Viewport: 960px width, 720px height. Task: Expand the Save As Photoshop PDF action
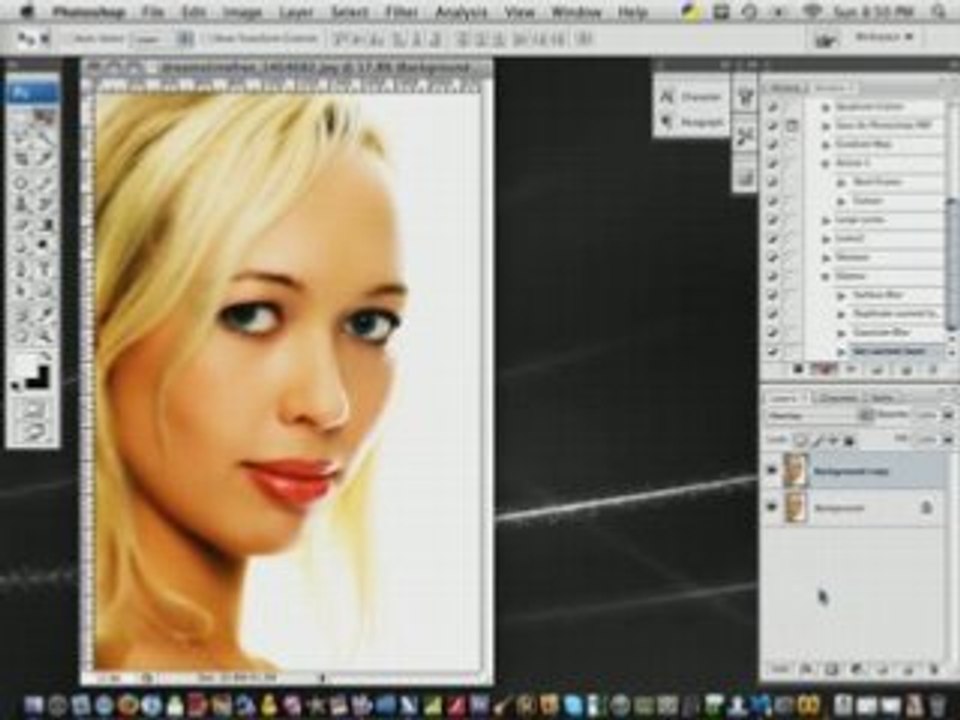tap(827, 126)
